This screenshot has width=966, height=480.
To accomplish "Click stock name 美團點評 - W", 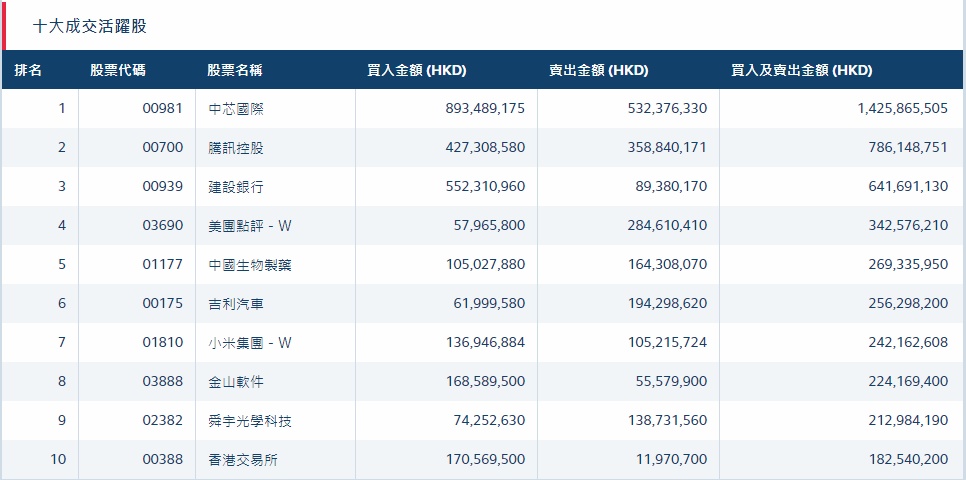I will pyautogui.click(x=250, y=226).
